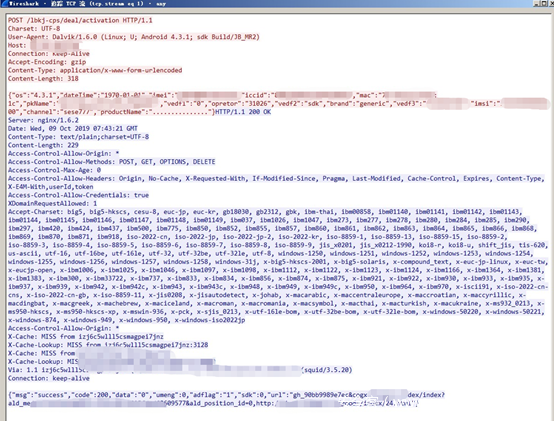Viewport: 554px width, 421px height.
Task: Click the "Connection: keep-alive" response header
Action: point(49,379)
